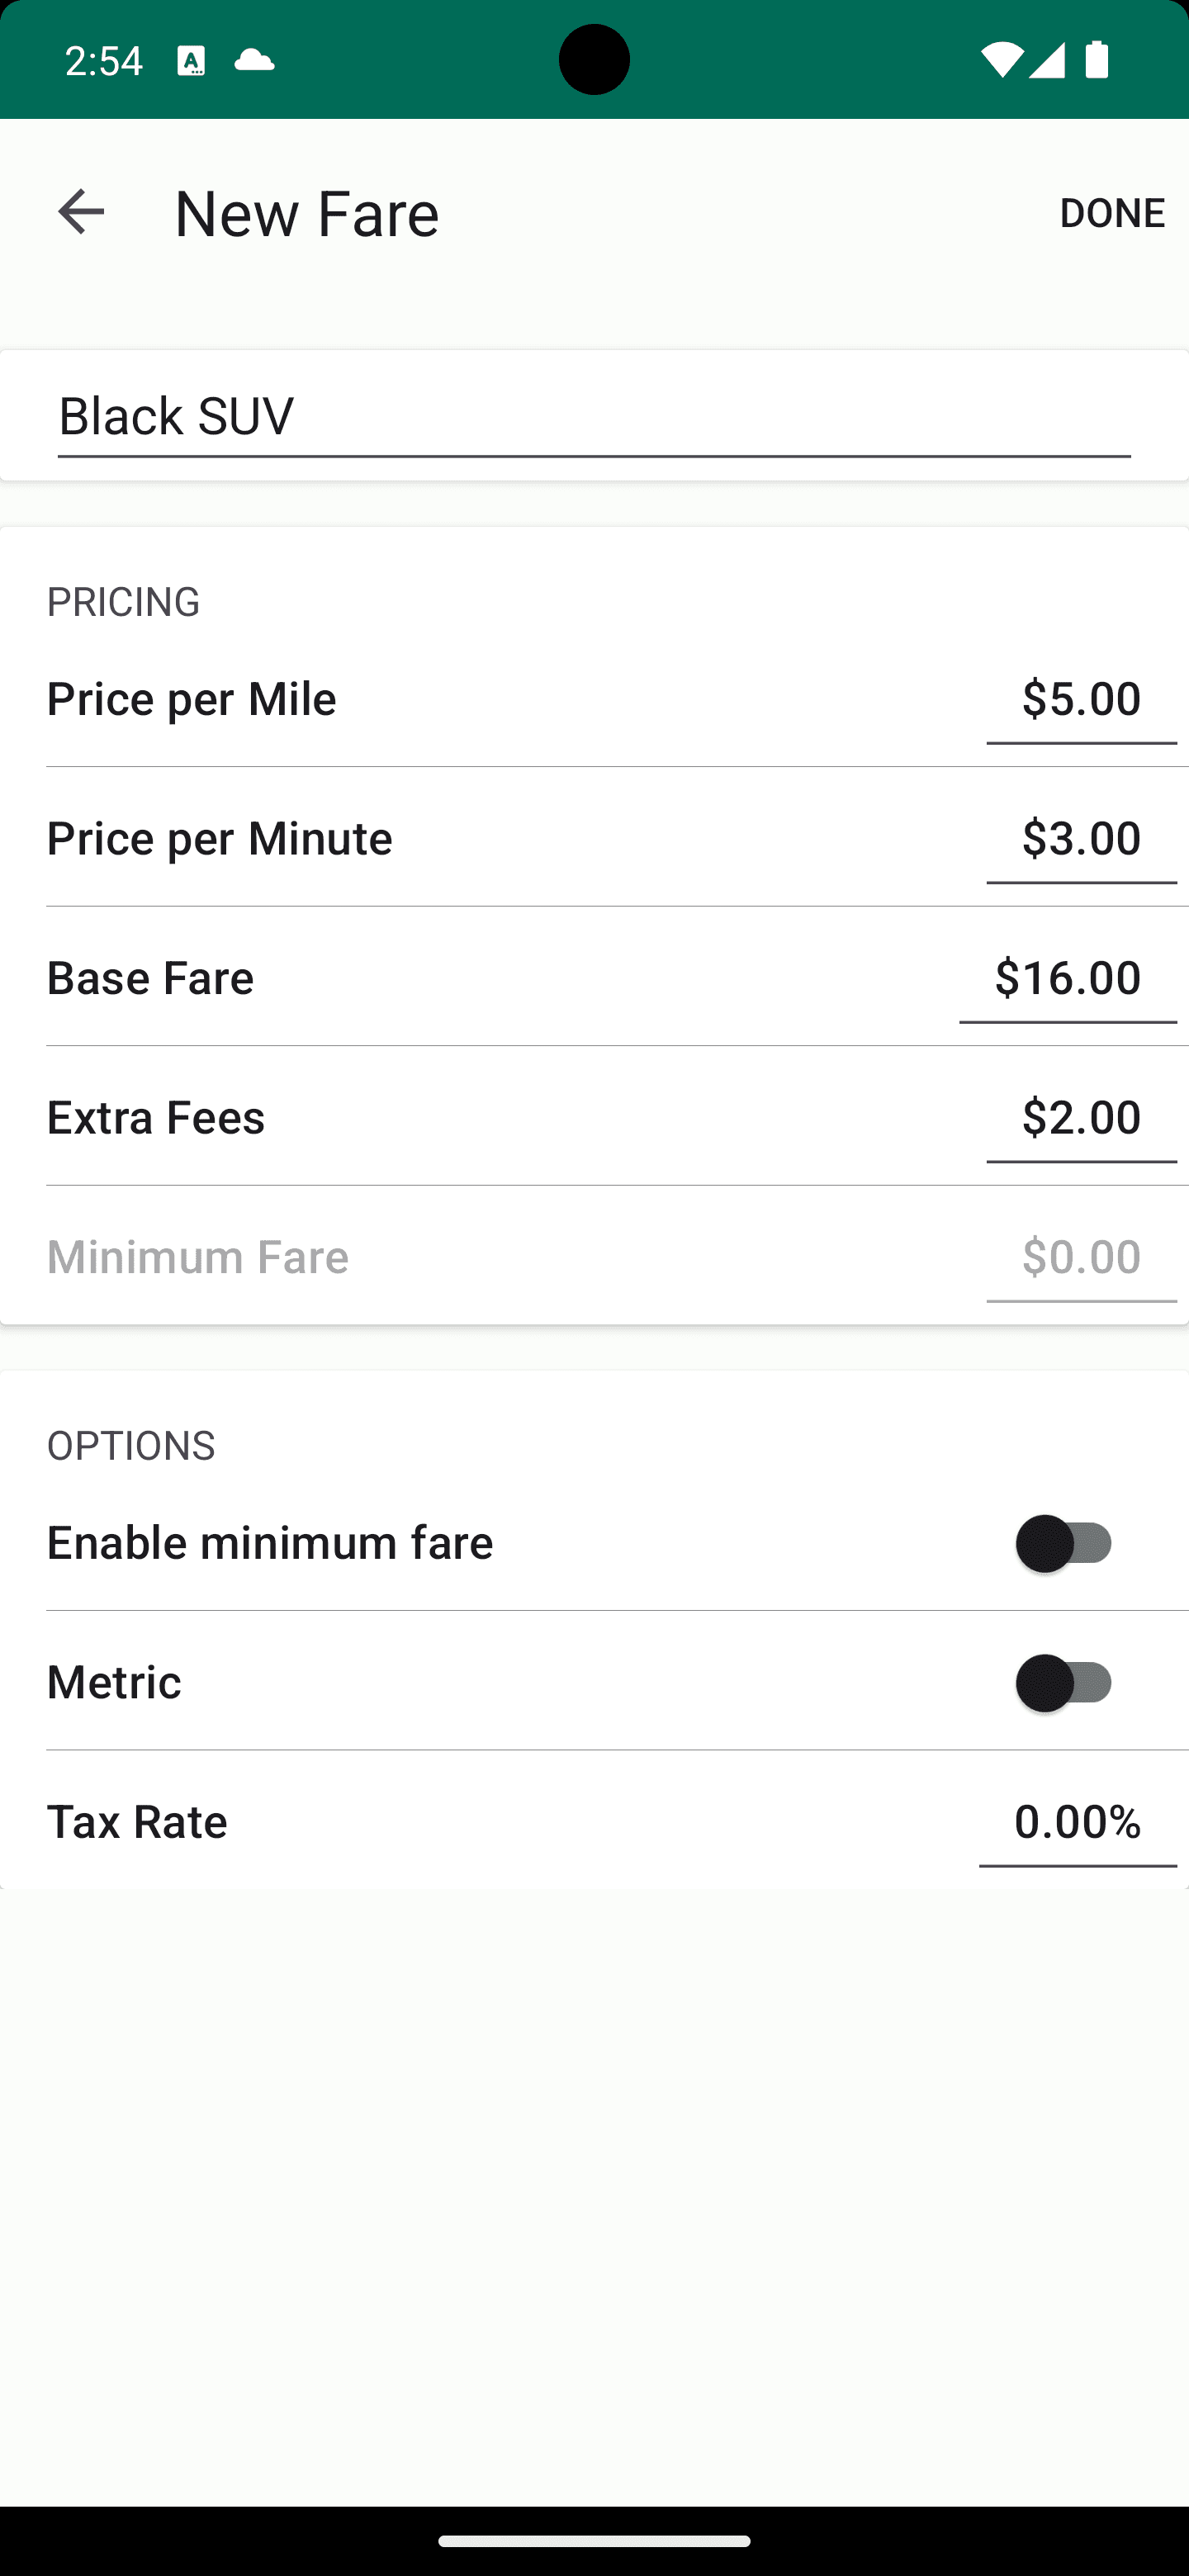1189x2576 pixels.
Task: Edit the Price per Mile amount
Action: point(1080,699)
